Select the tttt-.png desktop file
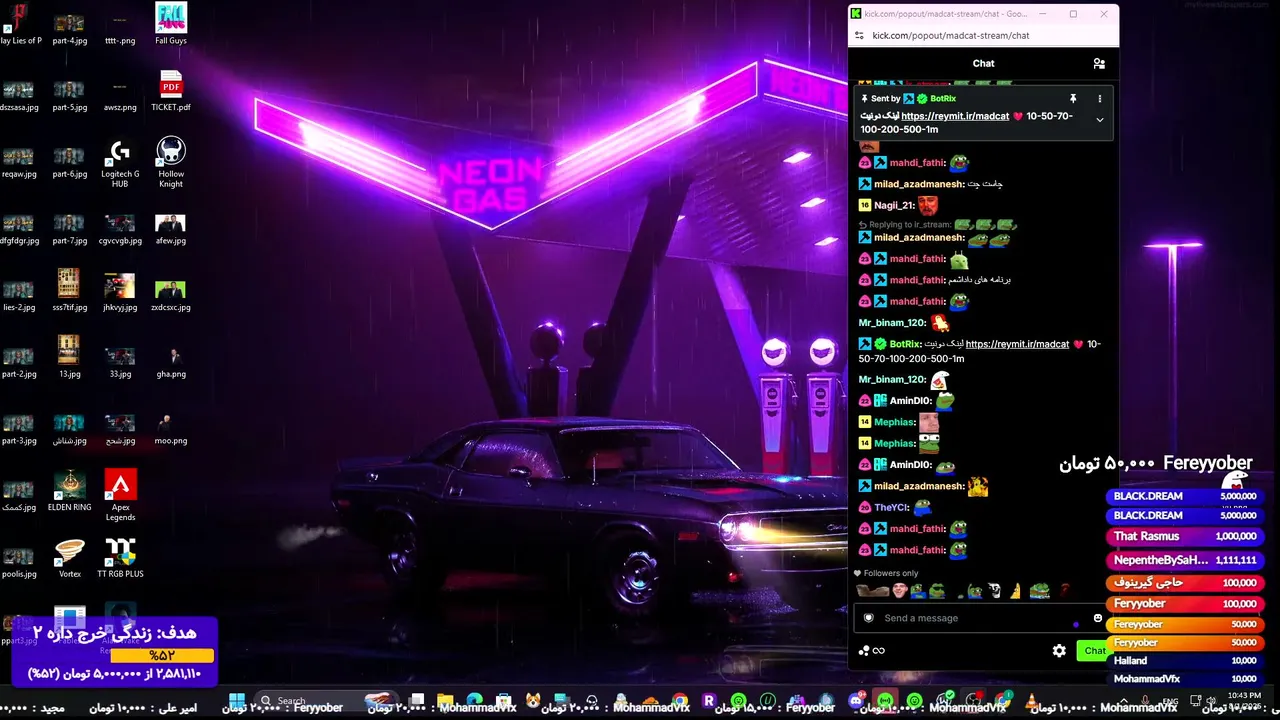Image resolution: width=1280 pixels, height=720 pixels. coord(120,29)
